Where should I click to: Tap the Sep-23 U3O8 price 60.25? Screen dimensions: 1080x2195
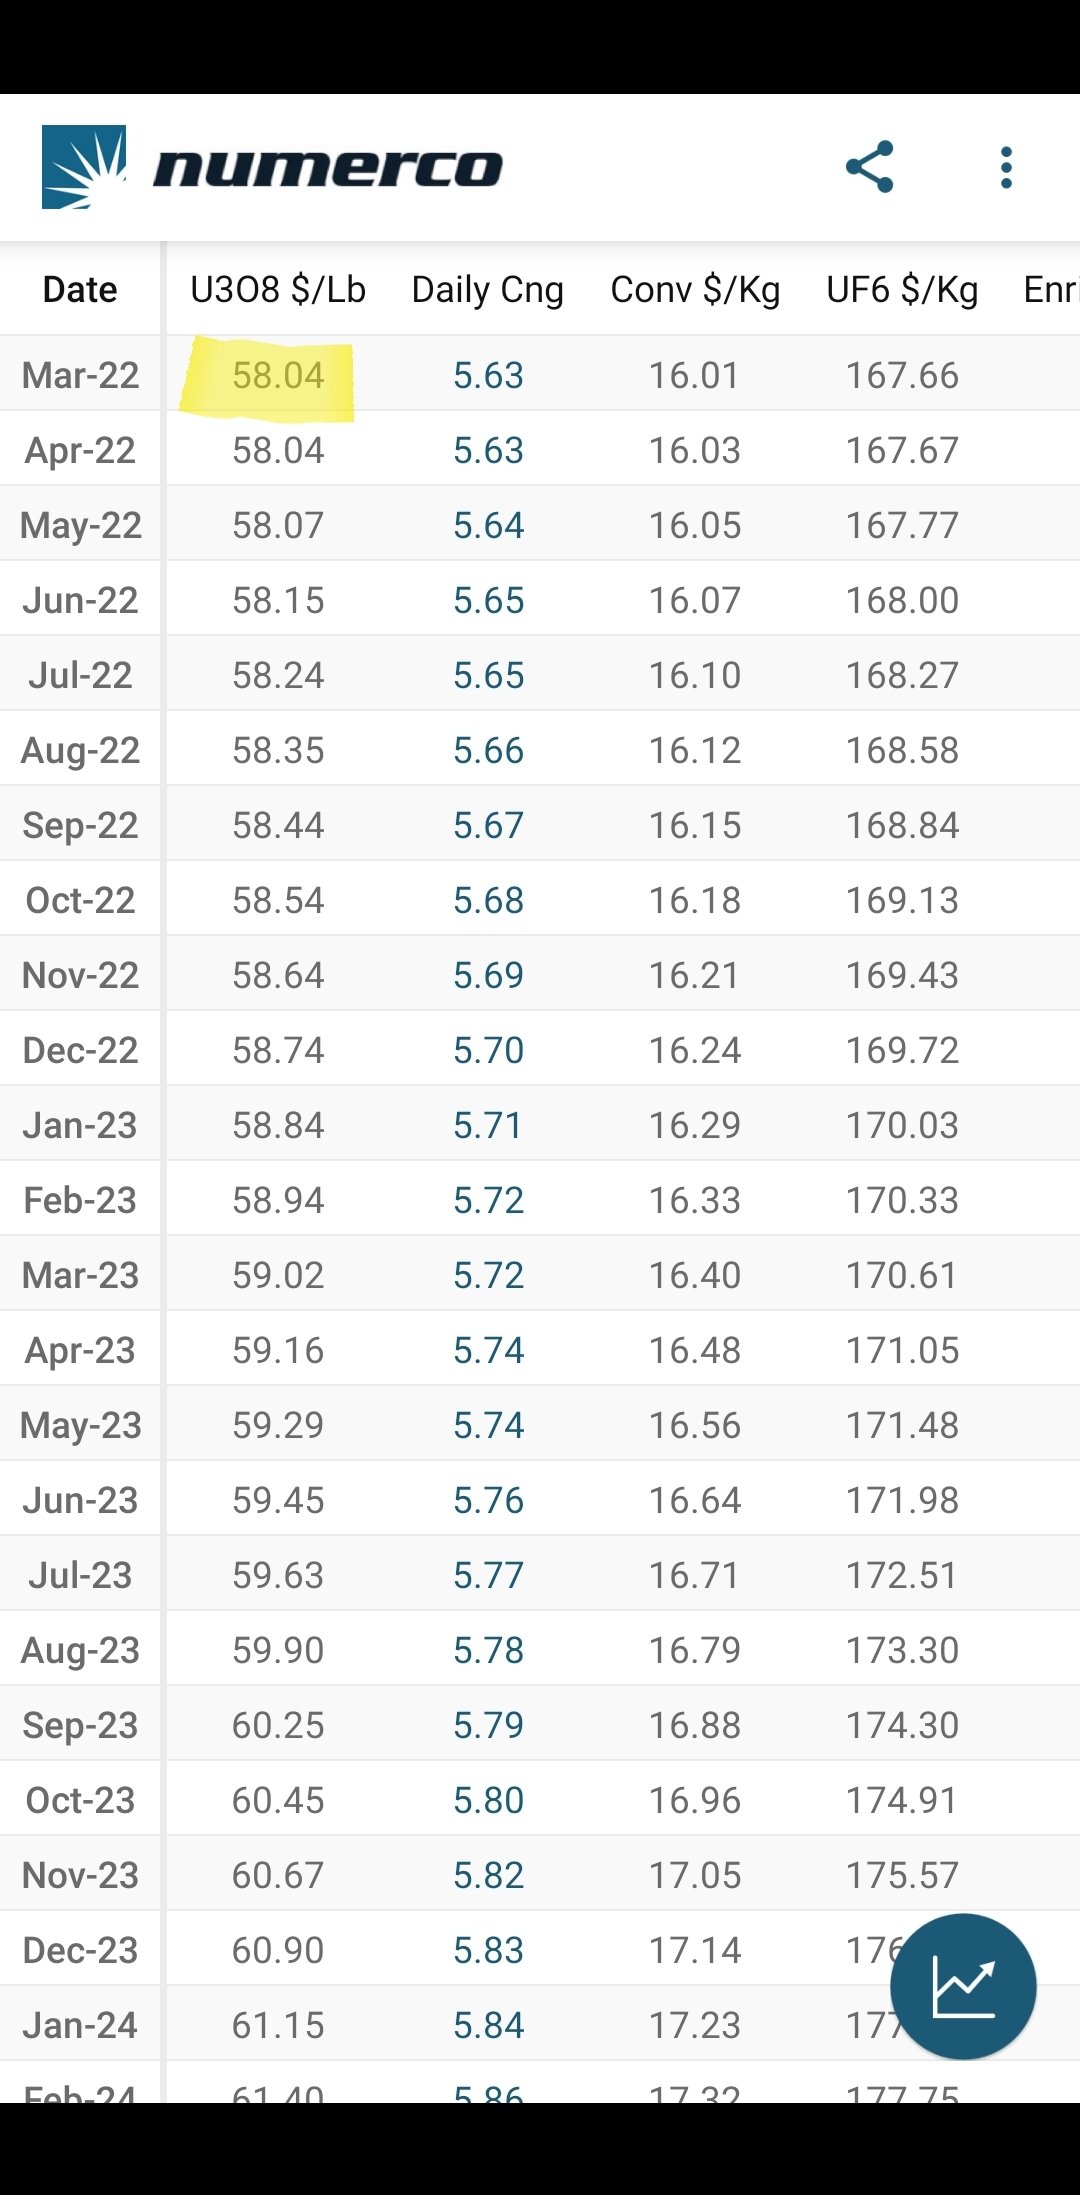278,1726
